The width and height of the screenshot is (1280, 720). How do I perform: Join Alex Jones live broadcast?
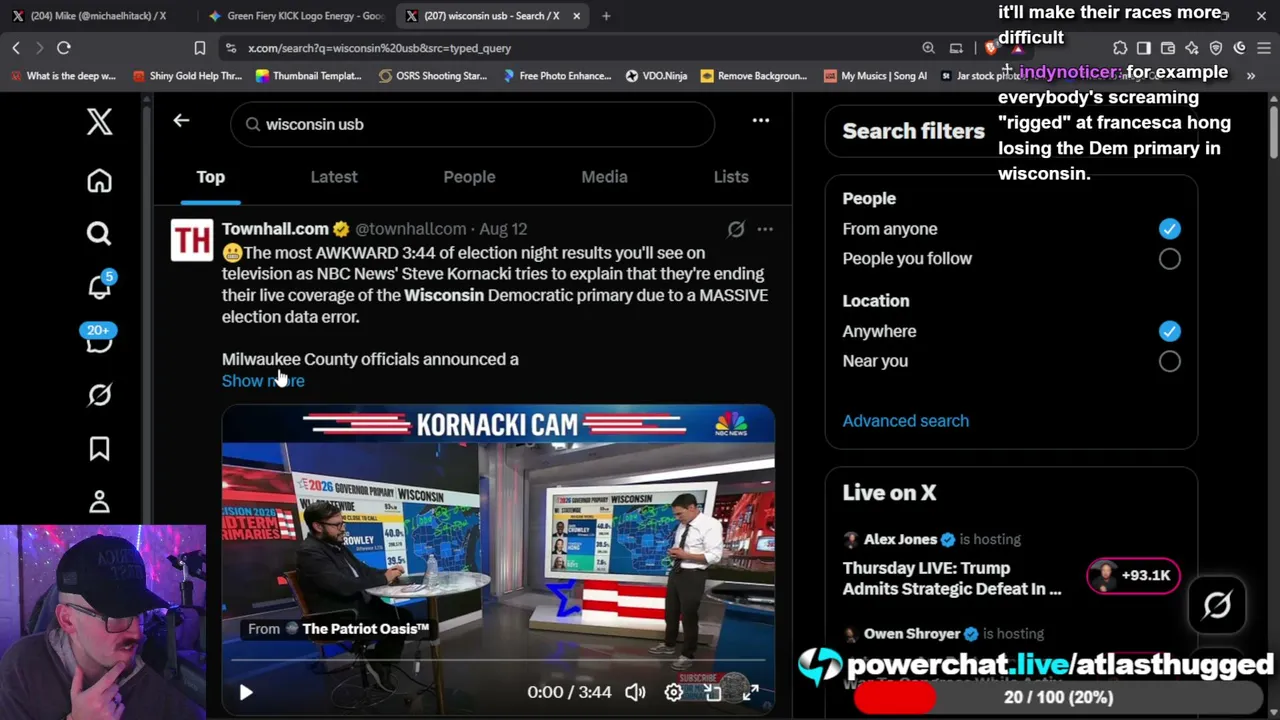point(1133,575)
